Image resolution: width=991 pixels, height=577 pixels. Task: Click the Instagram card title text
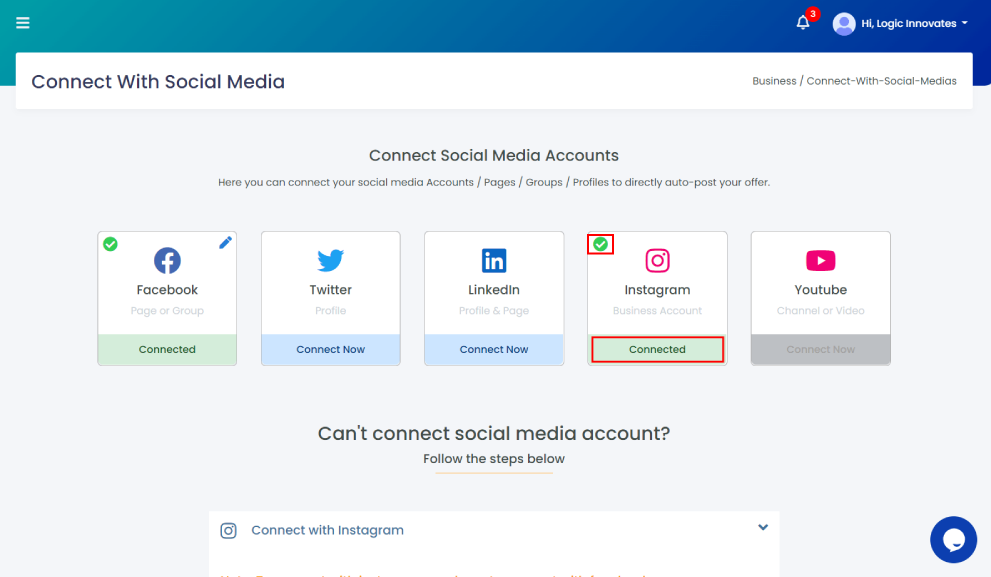pyautogui.click(x=657, y=290)
